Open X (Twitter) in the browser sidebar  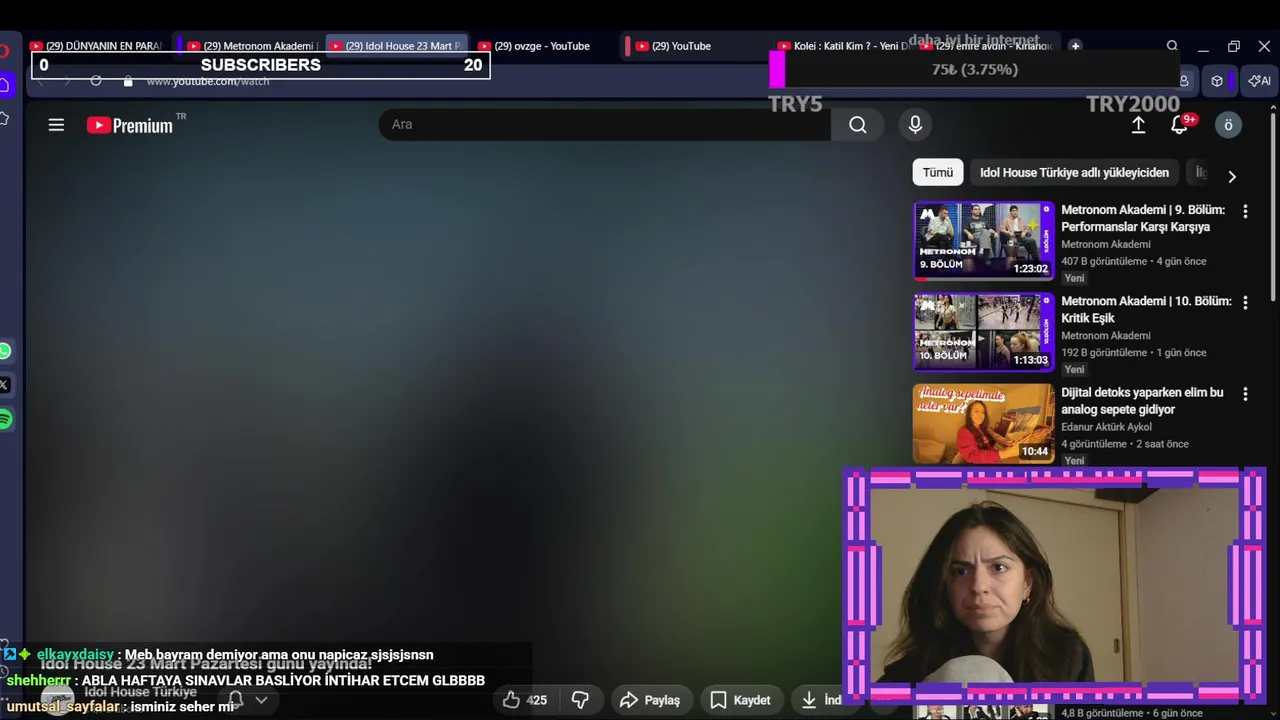click(x=5, y=385)
